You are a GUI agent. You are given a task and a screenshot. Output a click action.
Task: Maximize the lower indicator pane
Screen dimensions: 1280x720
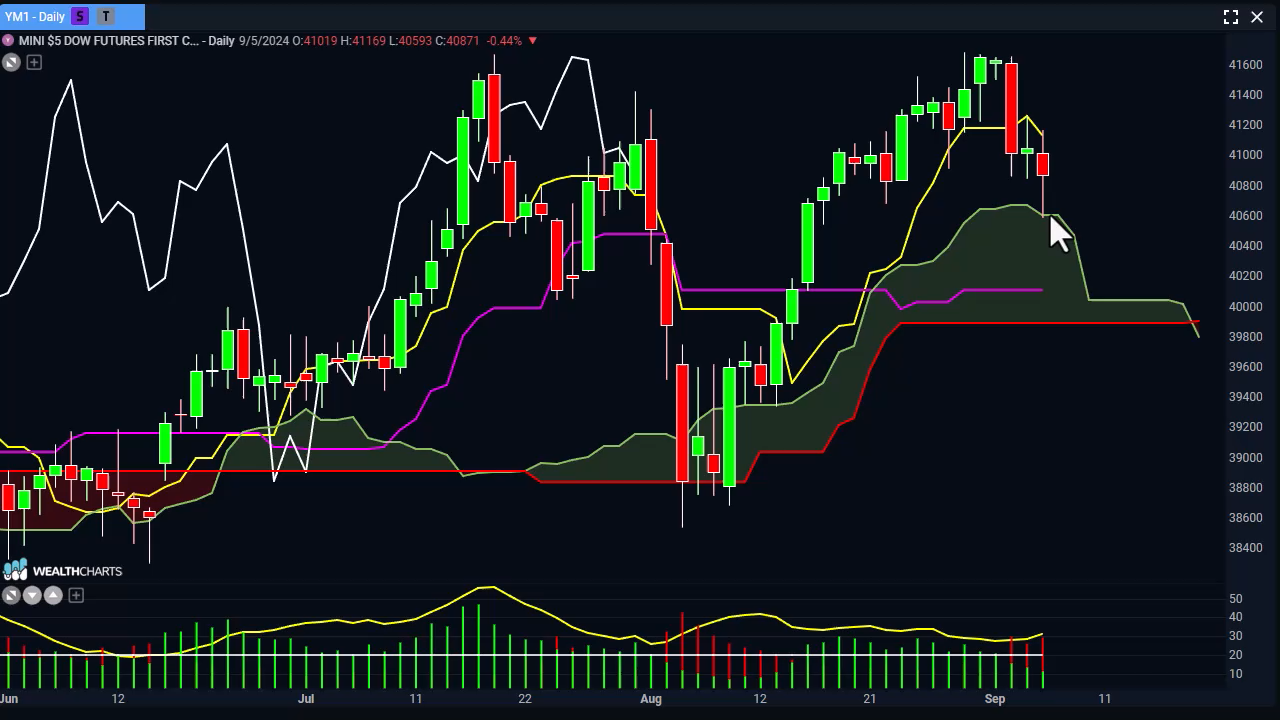point(10,595)
